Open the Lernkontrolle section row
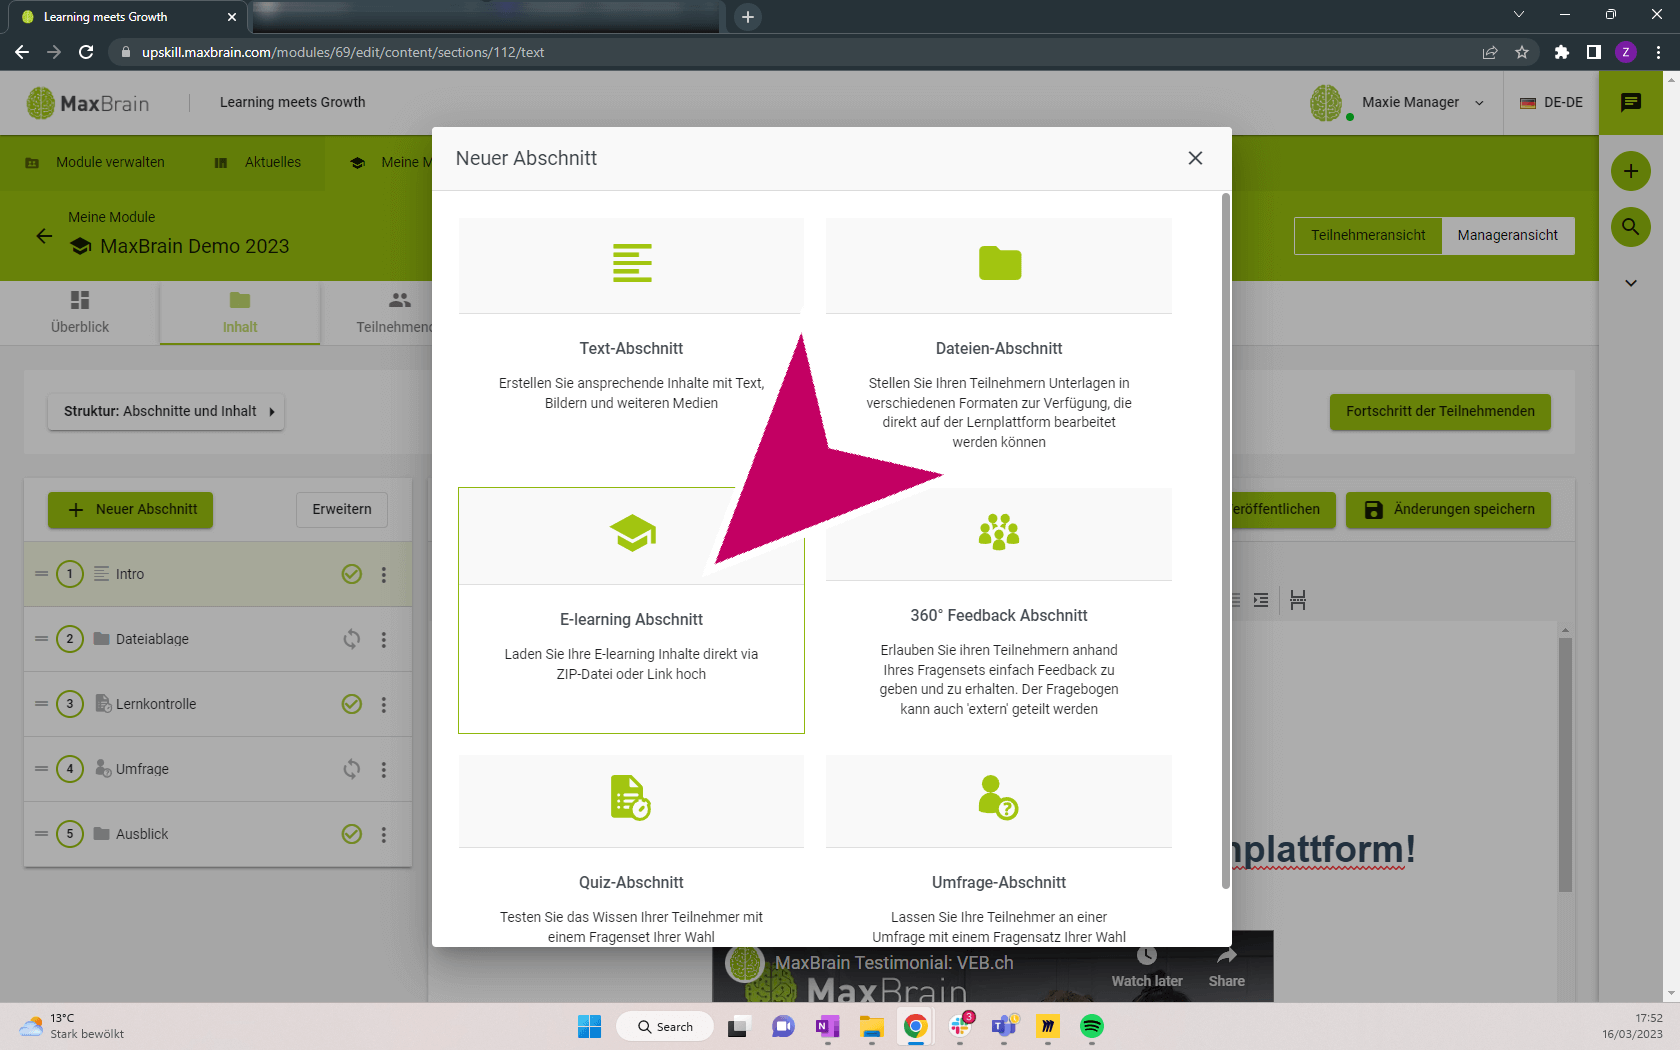Screen dimensions: 1680x1050 [x=218, y=704]
